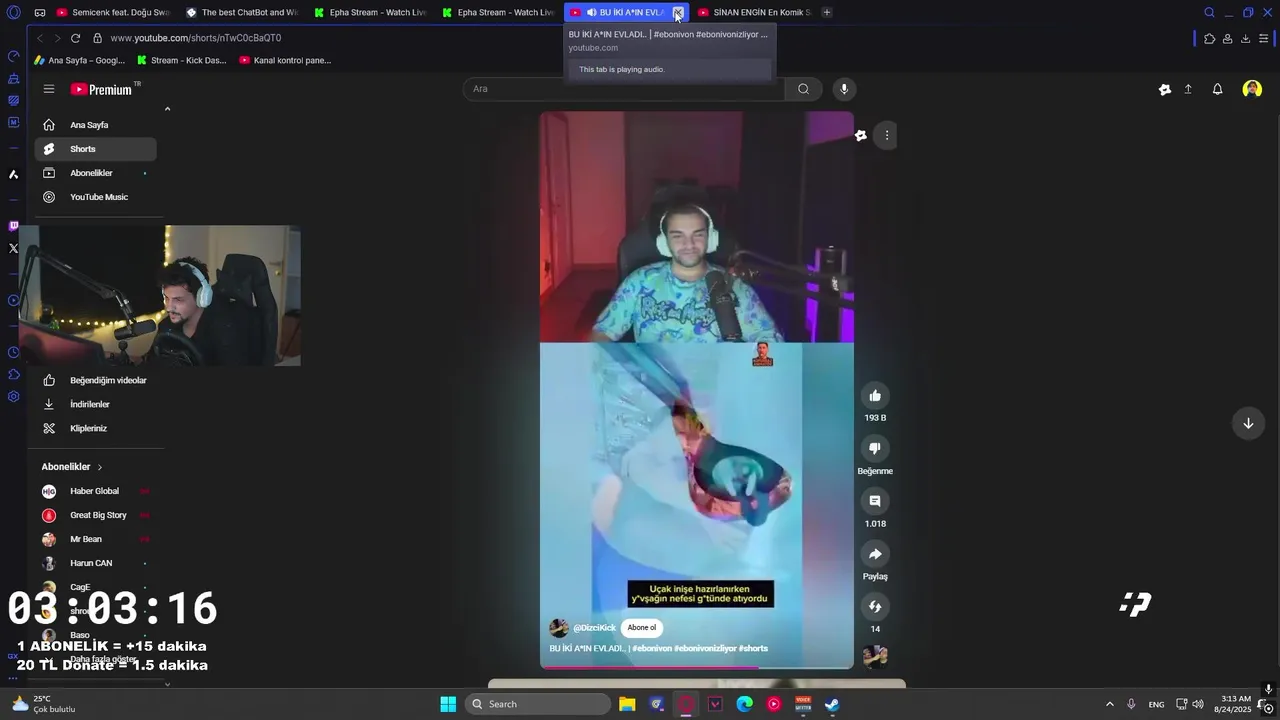Share the Short via Paylaş
1280x720 pixels.
(875, 554)
